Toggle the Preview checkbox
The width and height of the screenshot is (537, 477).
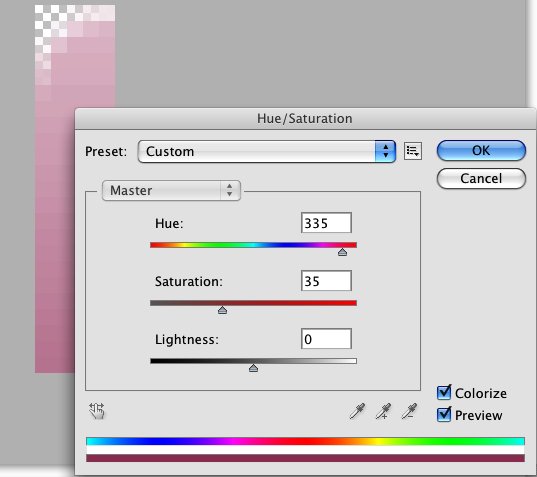coord(444,414)
